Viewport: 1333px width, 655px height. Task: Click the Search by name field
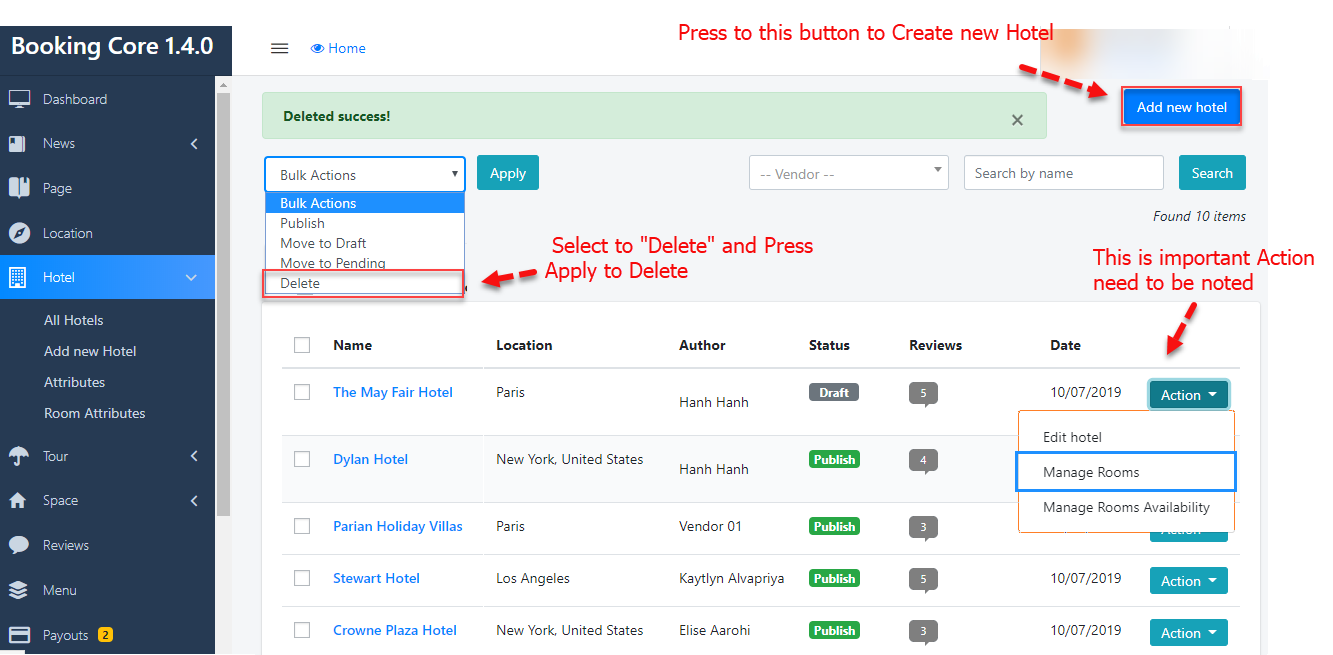pyautogui.click(x=1063, y=173)
